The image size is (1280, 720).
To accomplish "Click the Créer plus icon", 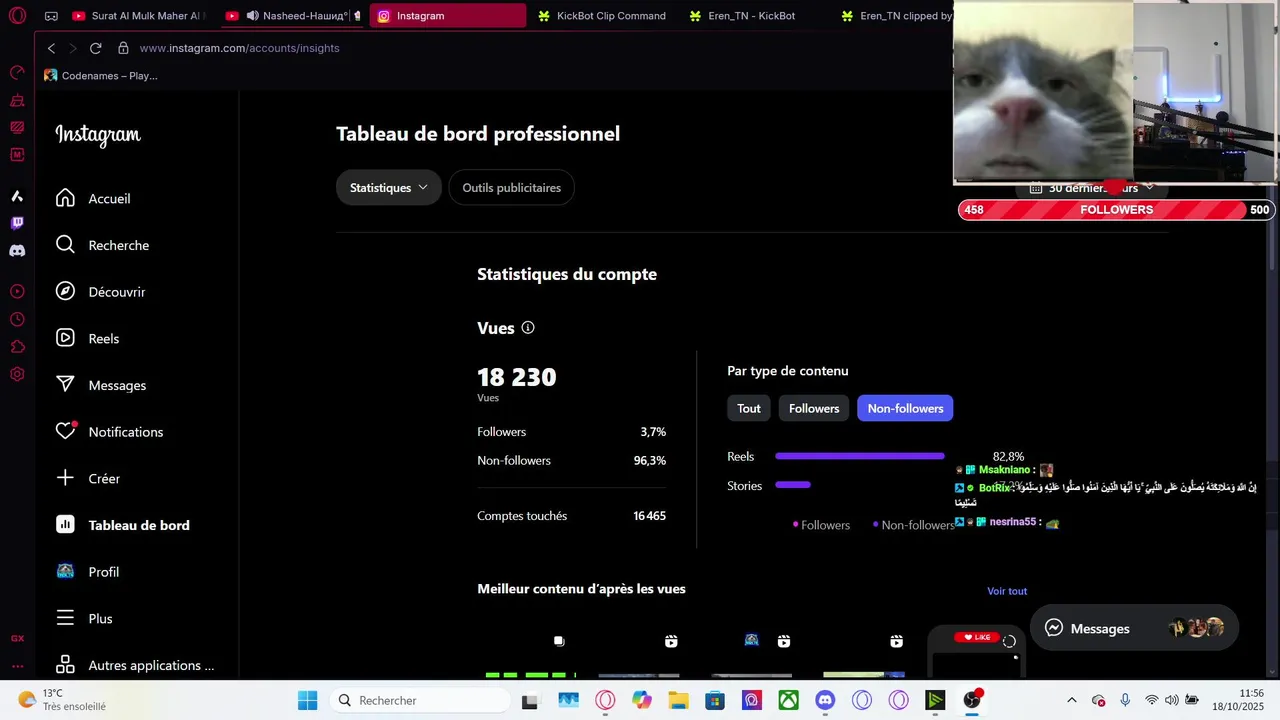I will coord(65,478).
